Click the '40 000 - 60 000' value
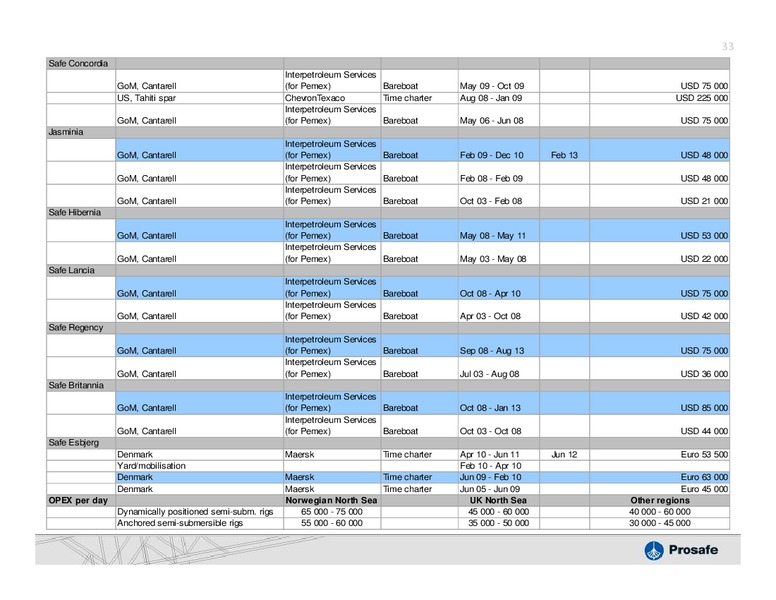This screenshot has width=776, height=600. [660, 512]
